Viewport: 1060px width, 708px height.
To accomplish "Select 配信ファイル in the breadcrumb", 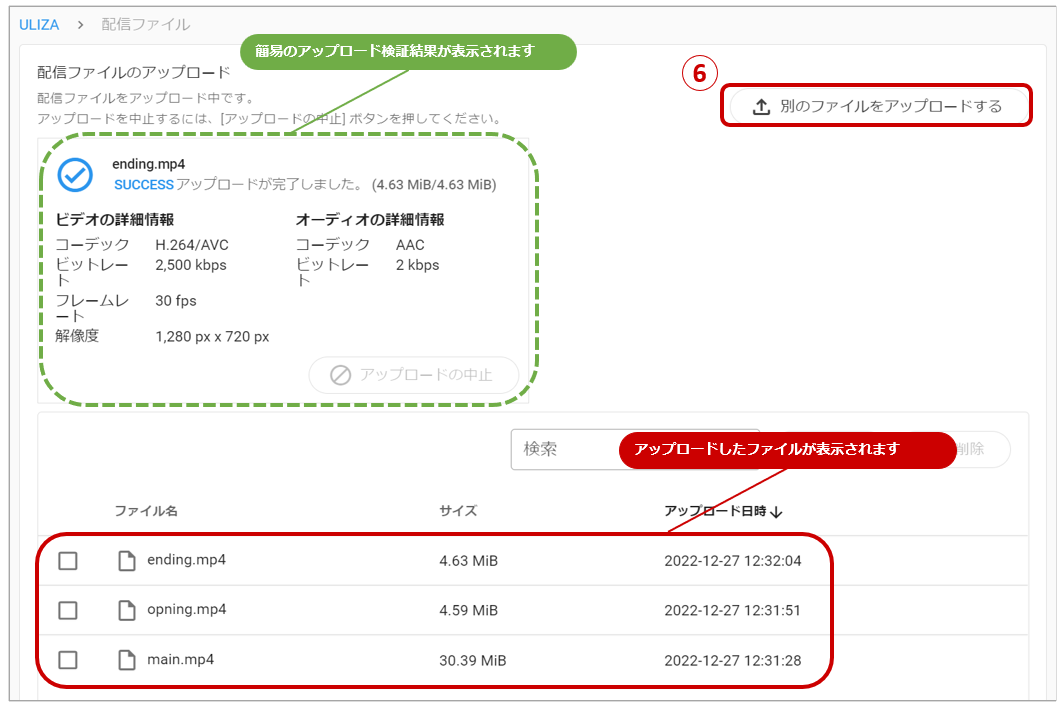I will point(146,24).
